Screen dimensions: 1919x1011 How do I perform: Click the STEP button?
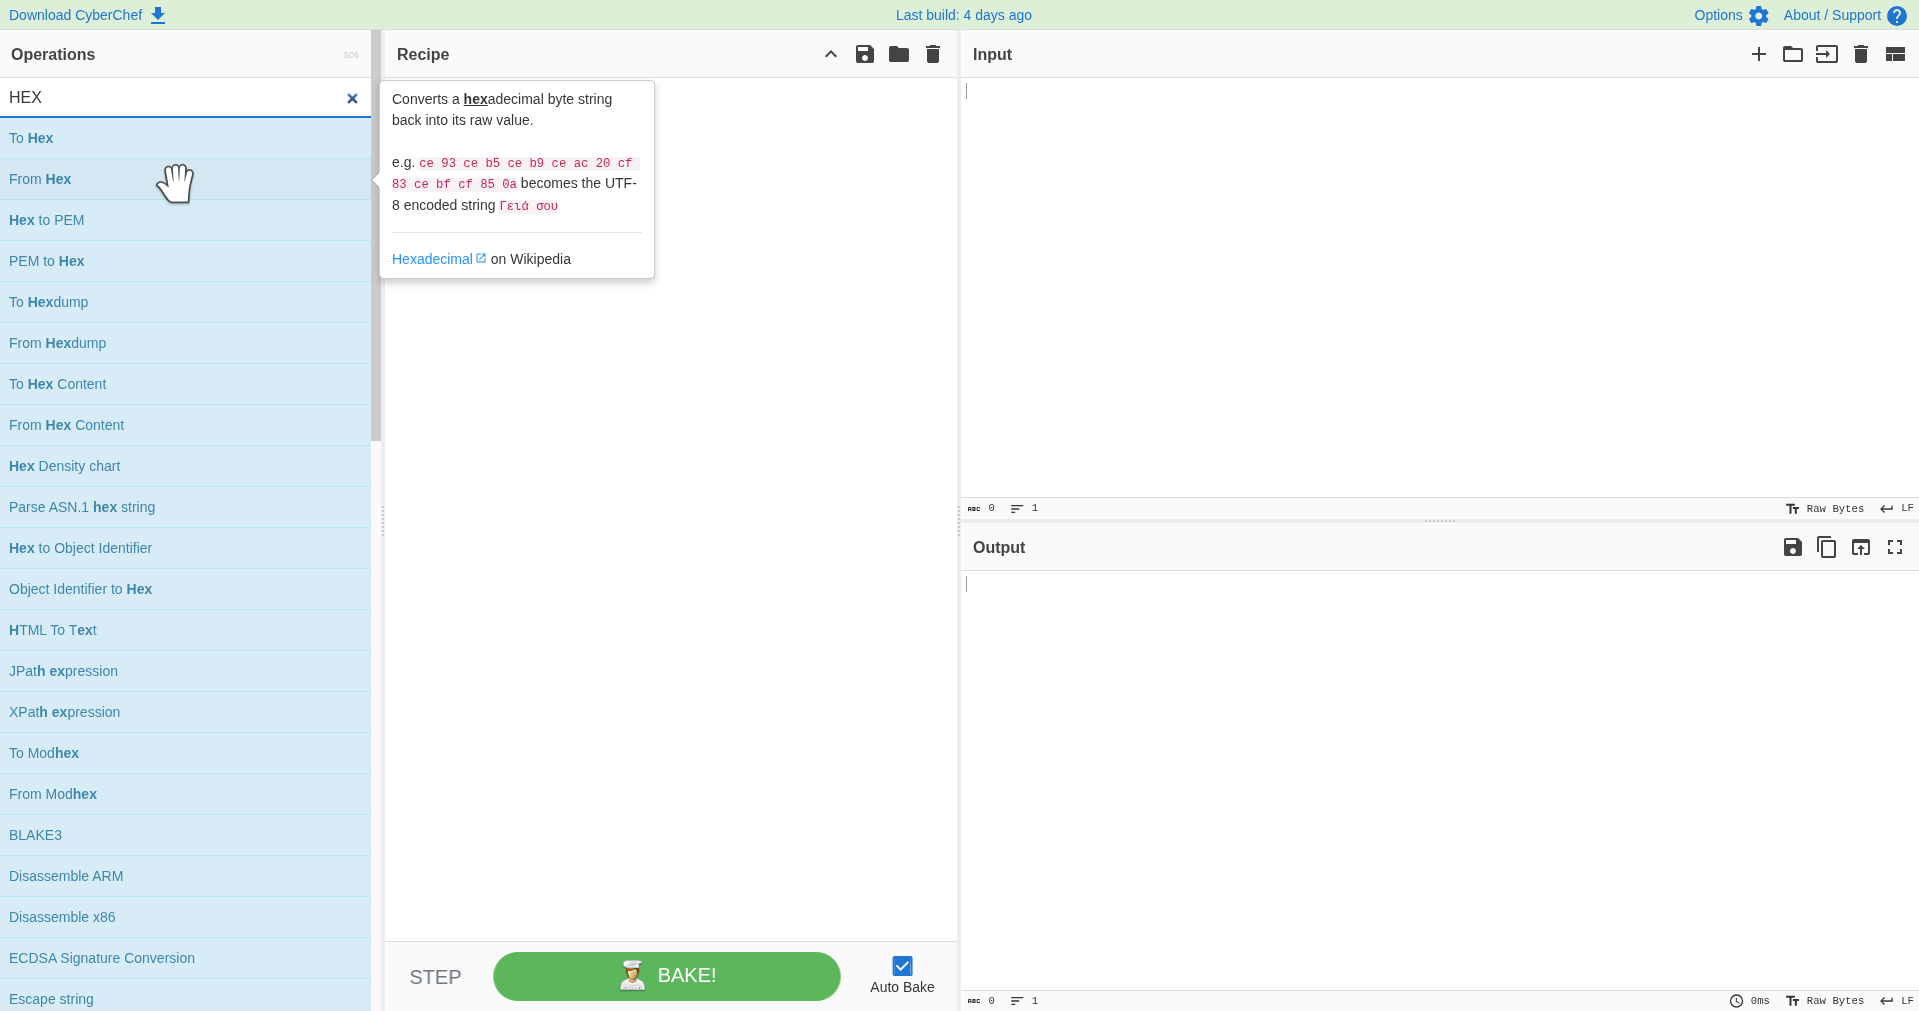(x=435, y=977)
